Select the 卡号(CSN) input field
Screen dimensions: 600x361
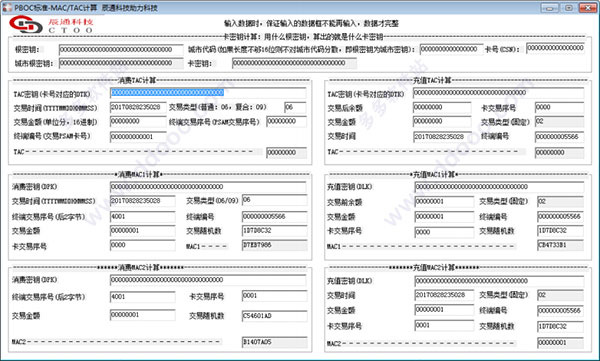555,48
